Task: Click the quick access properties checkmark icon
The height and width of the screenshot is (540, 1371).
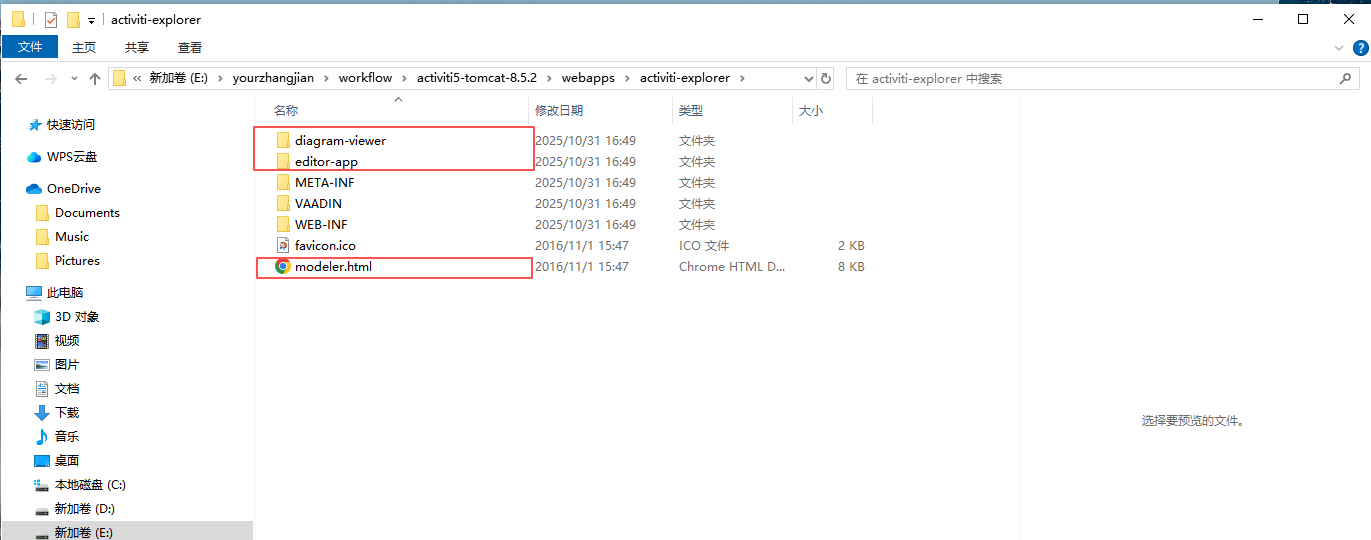Action: pyautogui.click(x=51, y=19)
